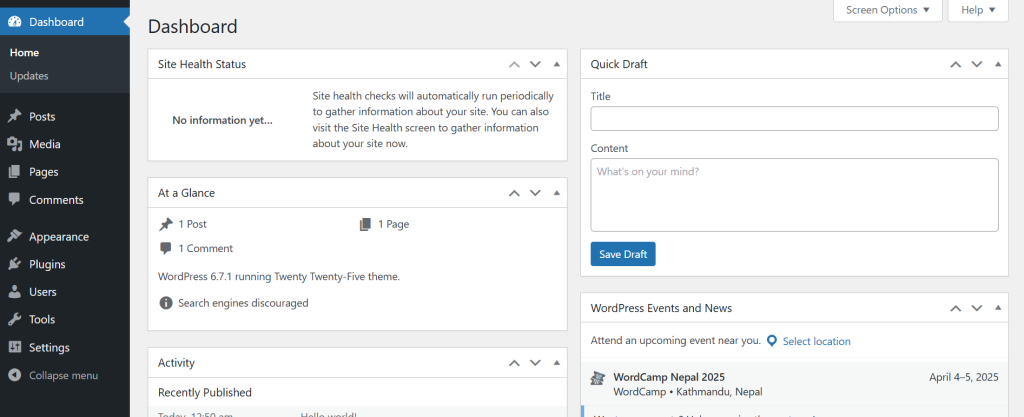Click into the Quick Draft Title field

(x=794, y=119)
